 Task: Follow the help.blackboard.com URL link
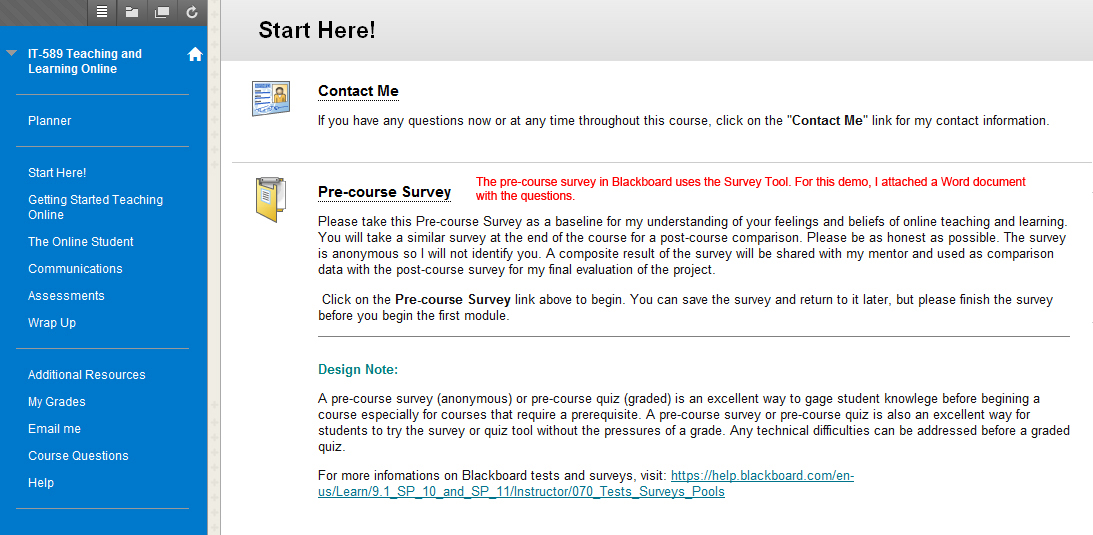click(x=585, y=484)
